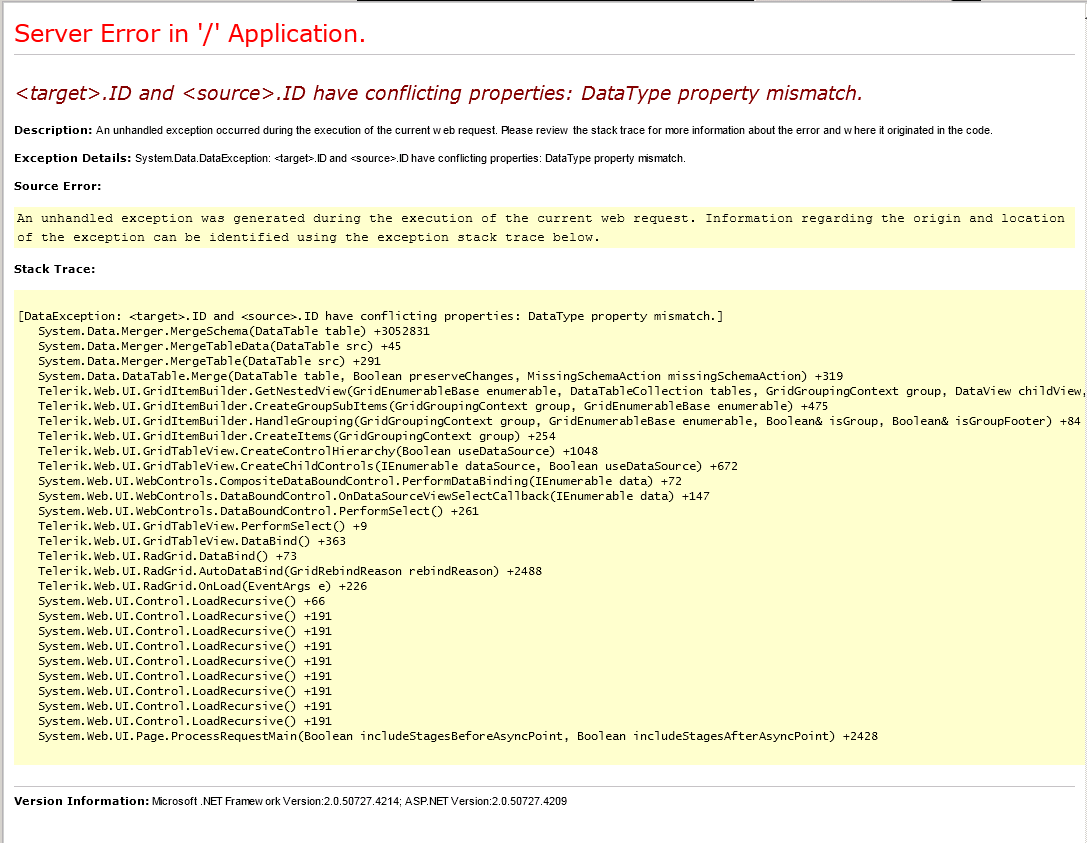Click the Merger.MergeTableData stack trace line

pyautogui.click(x=219, y=346)
